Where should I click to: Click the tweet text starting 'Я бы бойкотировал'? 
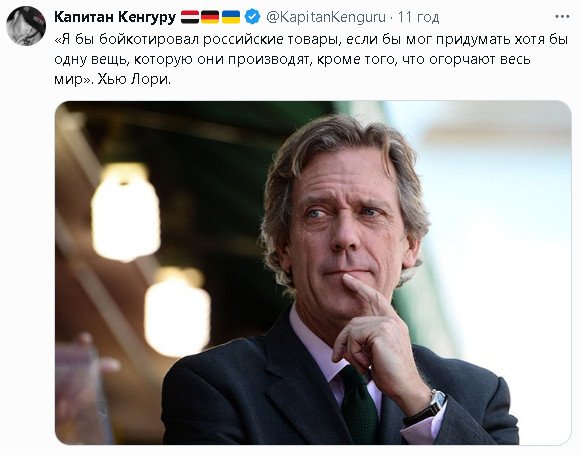pyautogui.click(x=311, y=59)
